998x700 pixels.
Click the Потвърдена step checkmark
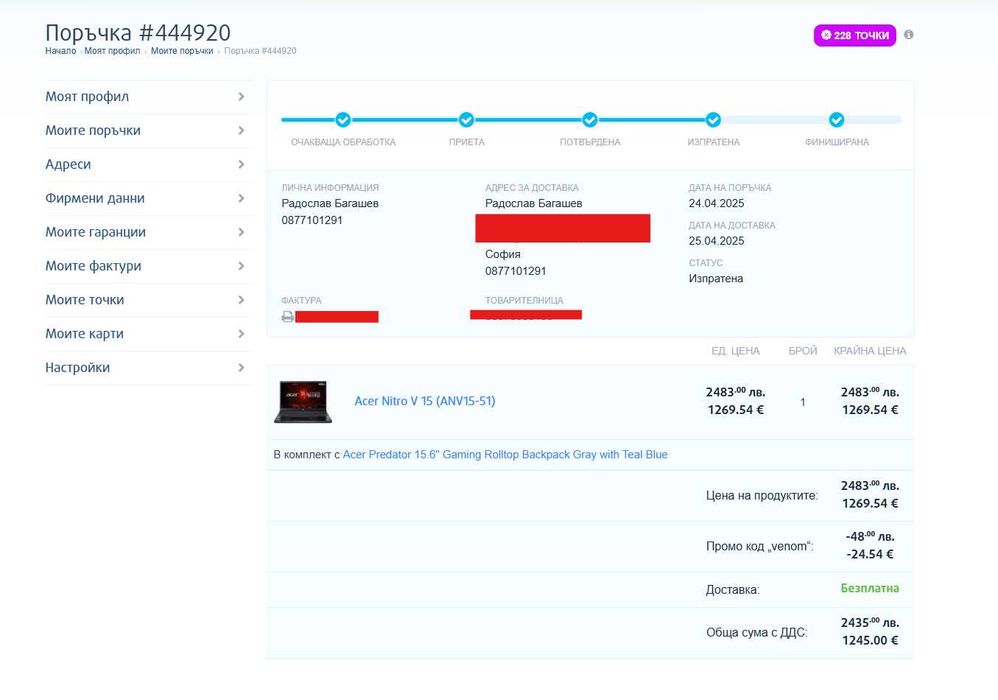590,120
